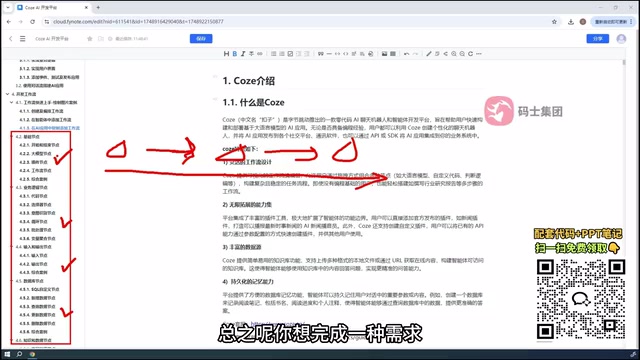Image resolution: width=640 pixels, height=360 pixels.
Task: Insert a horizontal divider line
Action: (x=329, y=54)
